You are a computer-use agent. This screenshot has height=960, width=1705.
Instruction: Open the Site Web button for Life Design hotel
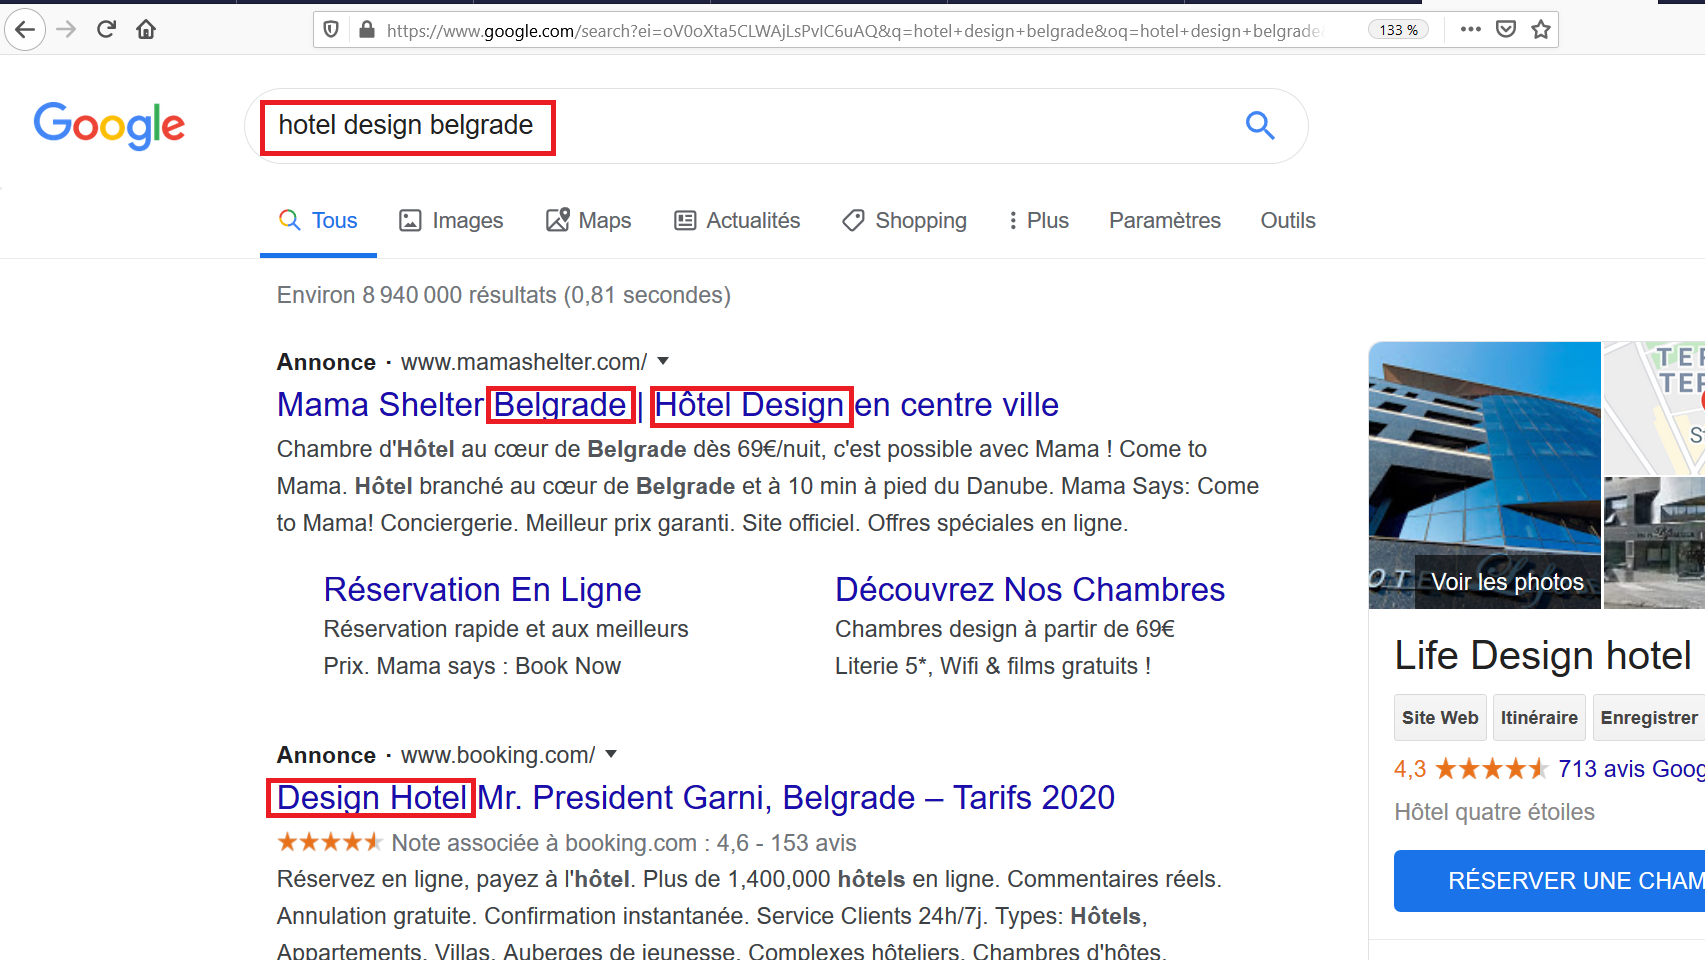(1440, 717)
